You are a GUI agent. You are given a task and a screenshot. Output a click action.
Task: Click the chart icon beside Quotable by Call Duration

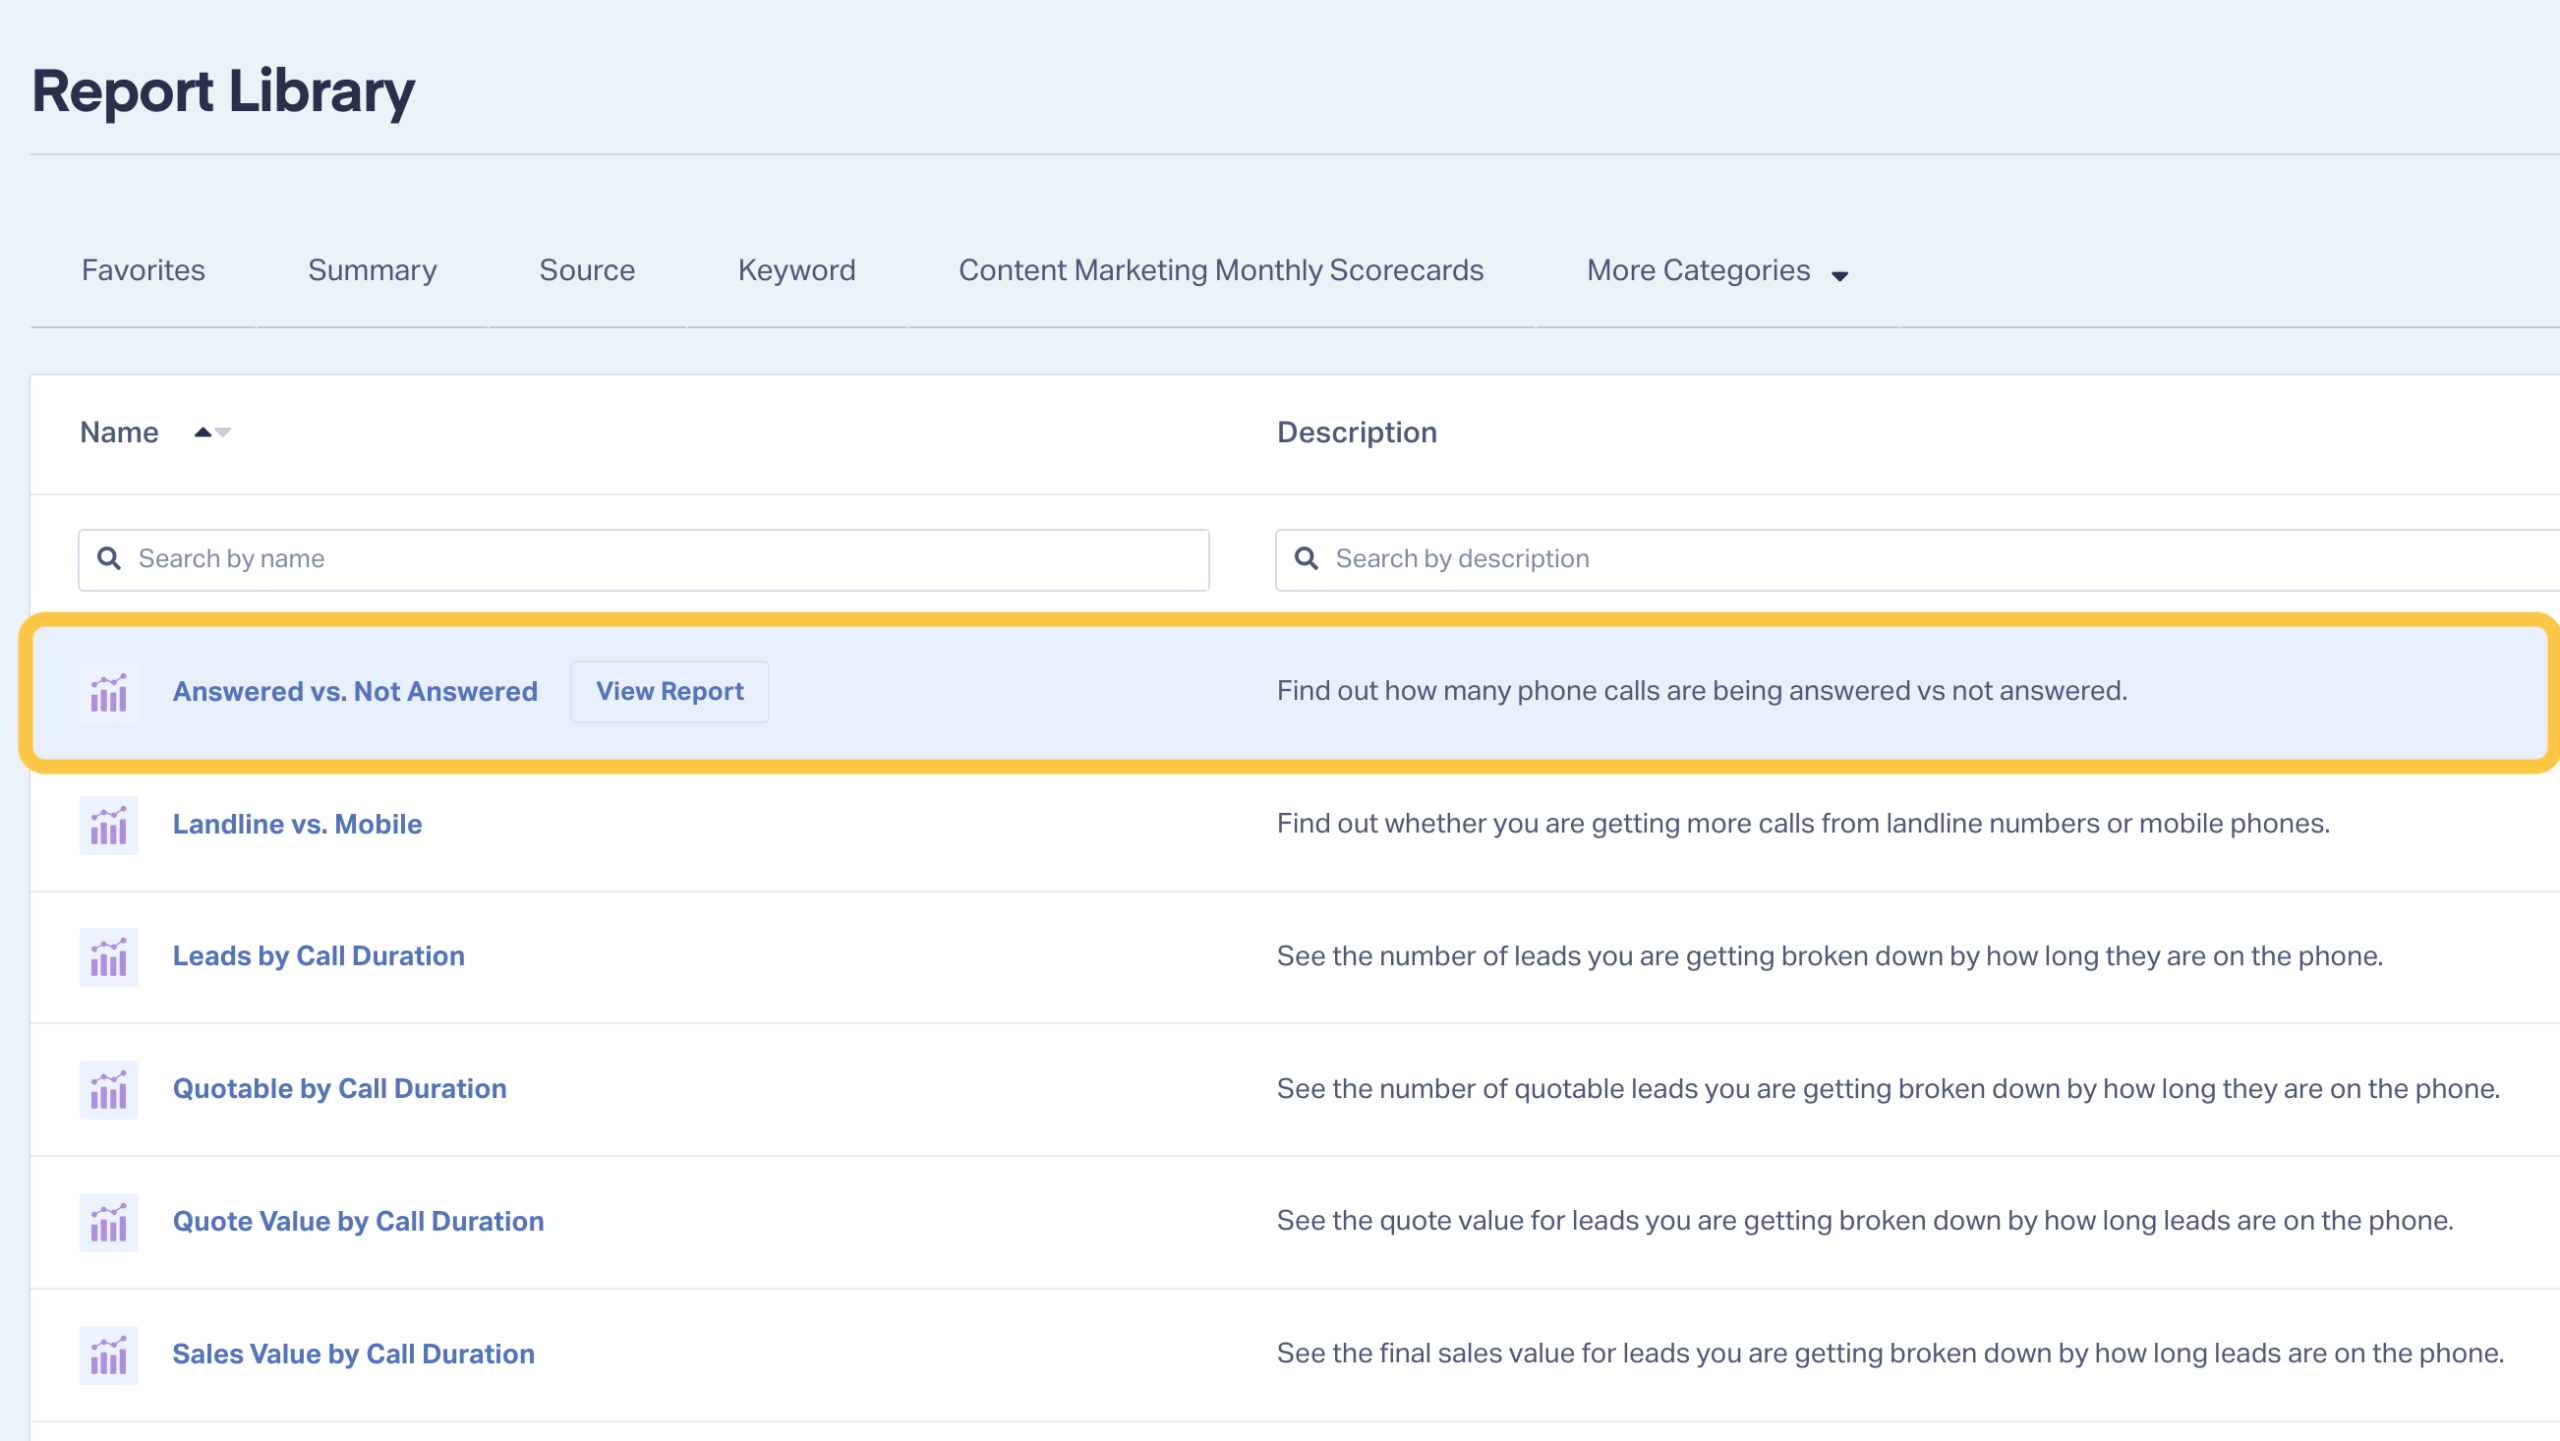click(109, 1090)
